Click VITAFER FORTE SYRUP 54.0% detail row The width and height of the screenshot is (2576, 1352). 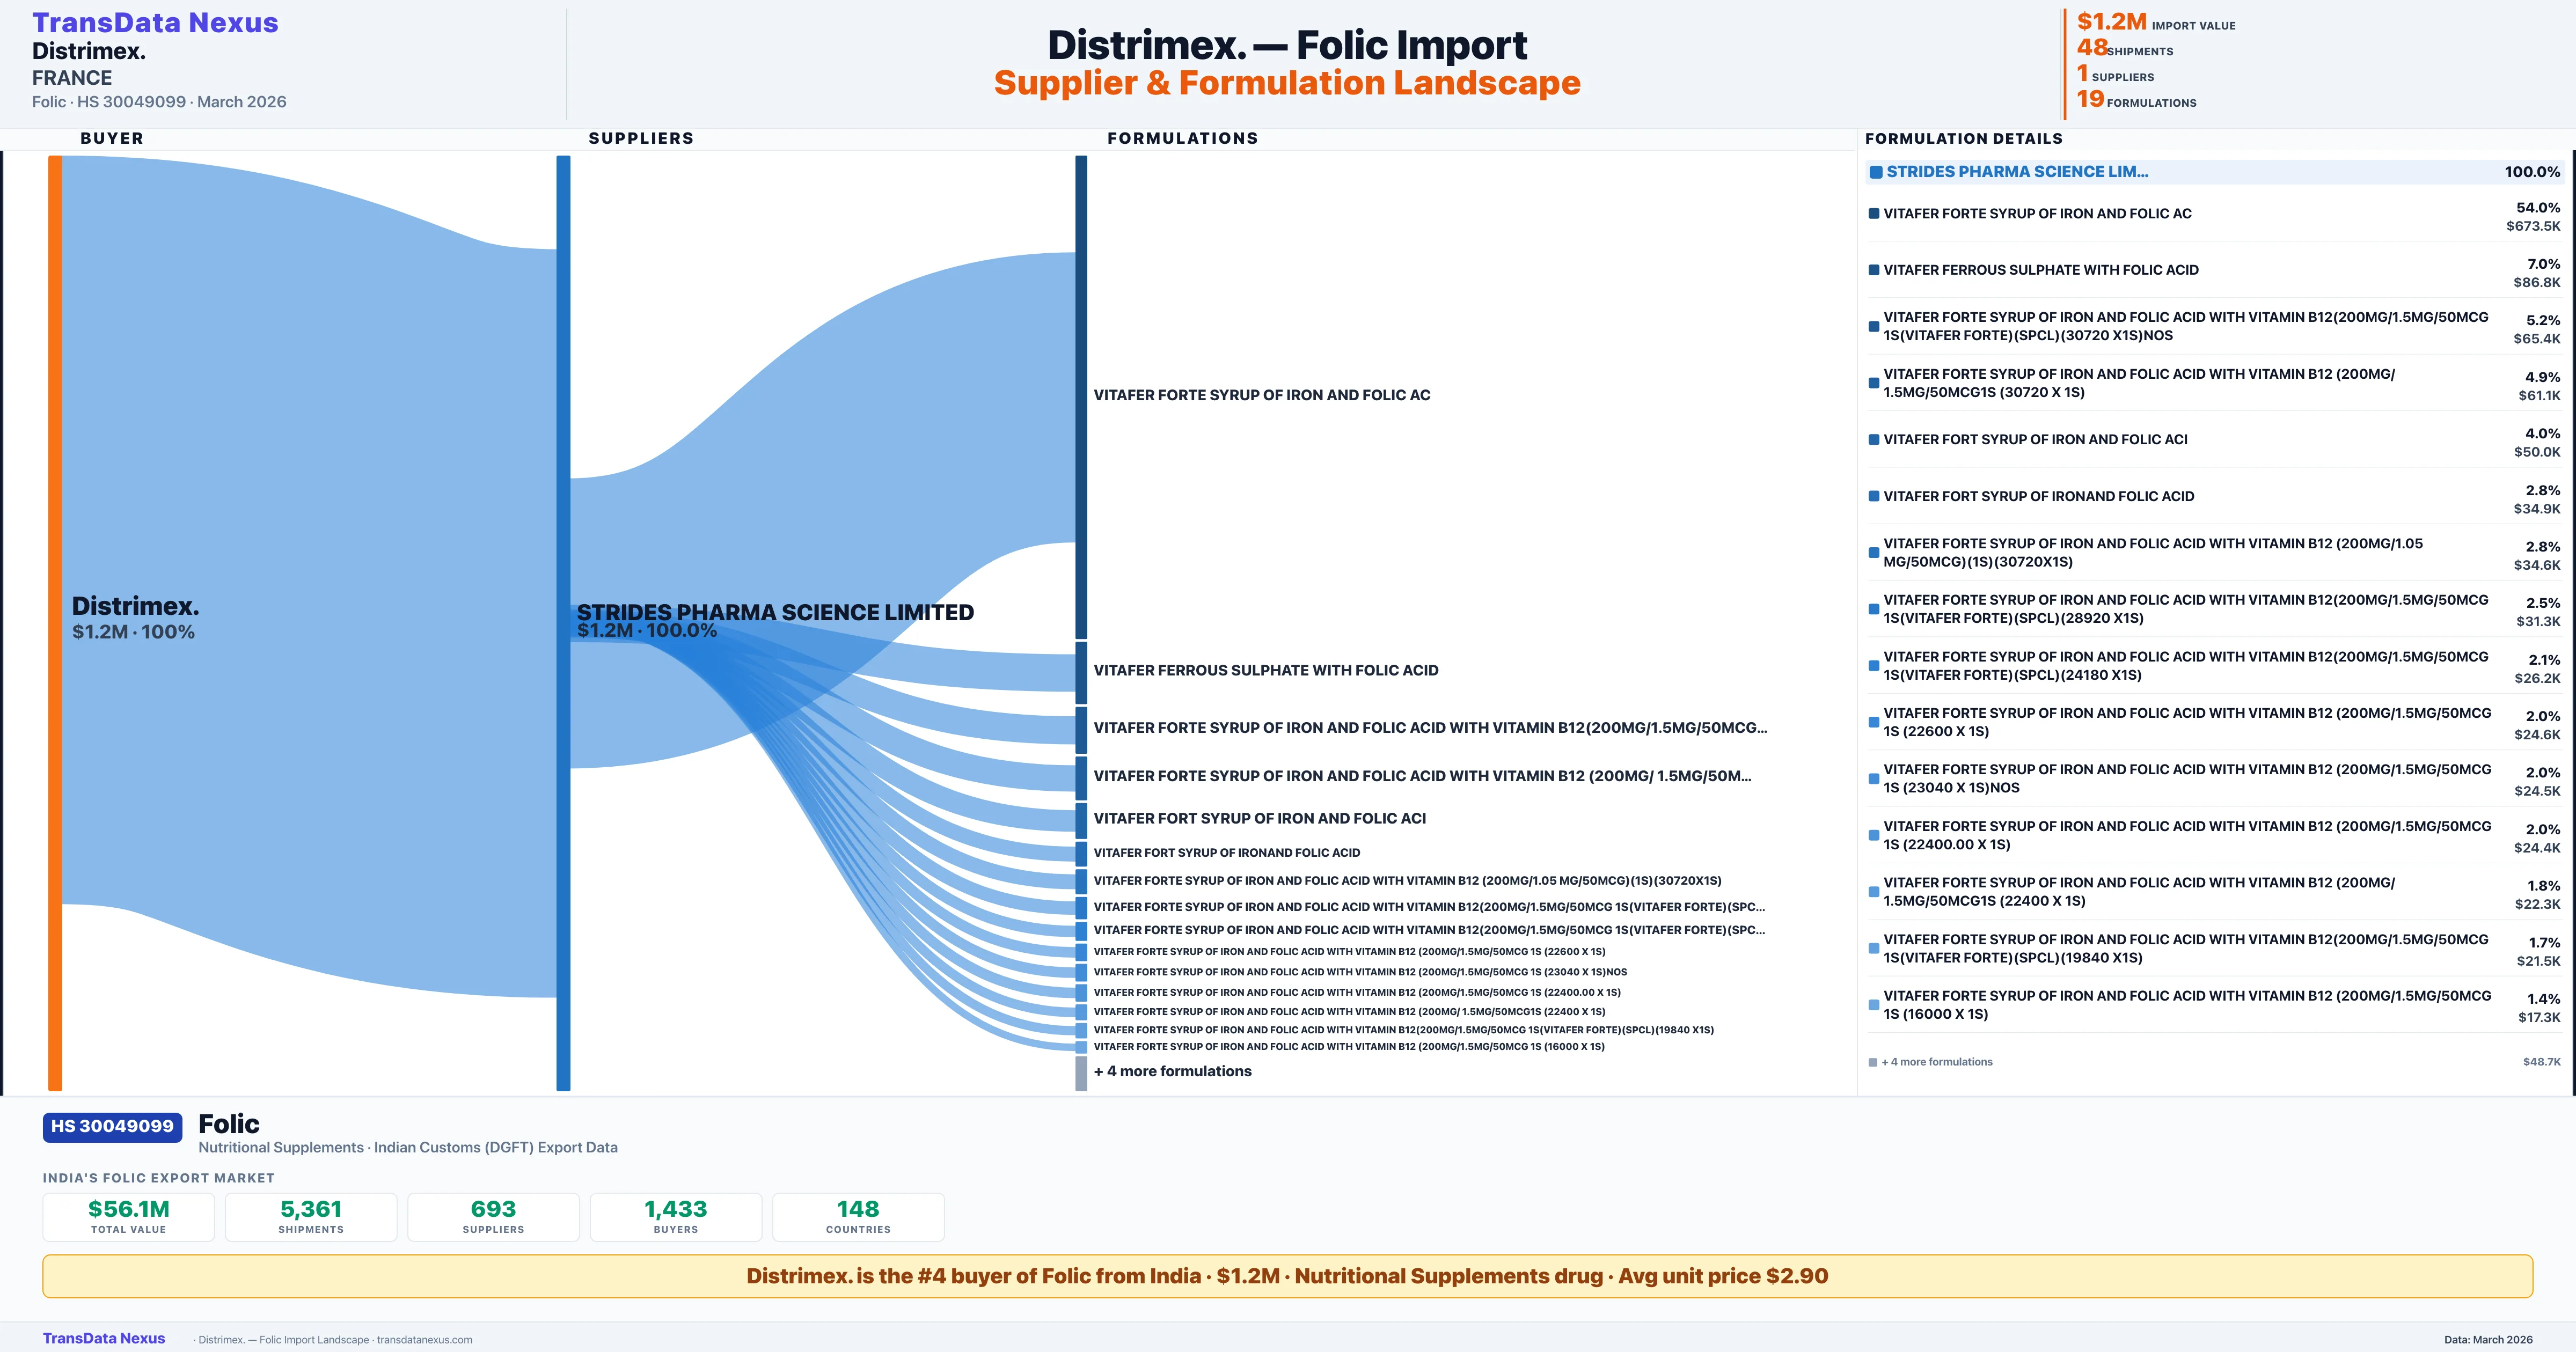[x=2037, y=214]
